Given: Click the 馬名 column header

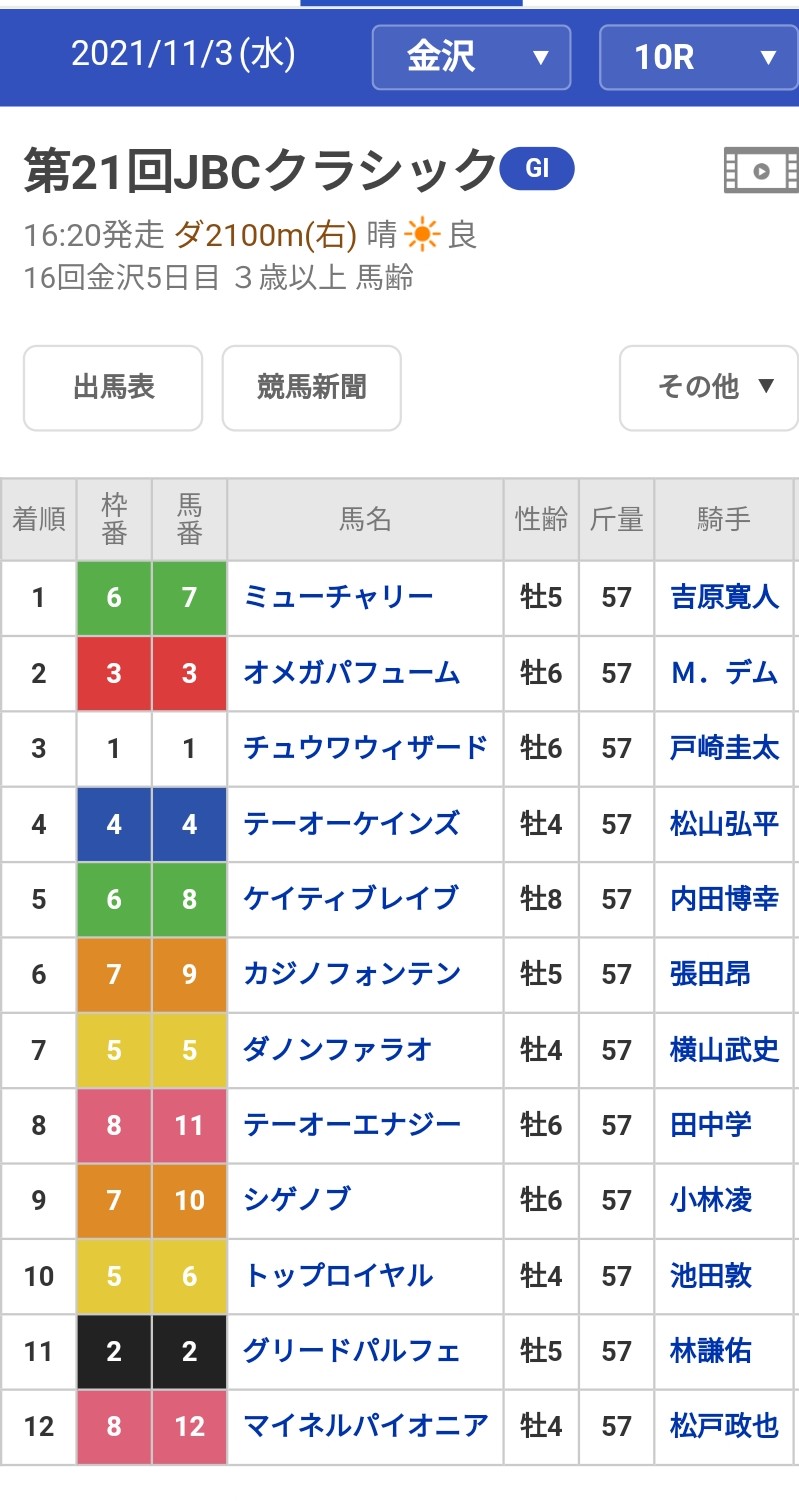Looking at the screenshot, I should point(365,519).
